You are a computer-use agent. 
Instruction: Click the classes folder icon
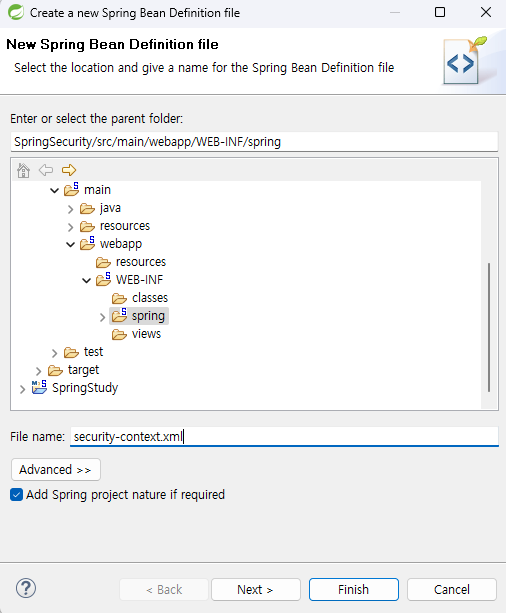(119, 299)
